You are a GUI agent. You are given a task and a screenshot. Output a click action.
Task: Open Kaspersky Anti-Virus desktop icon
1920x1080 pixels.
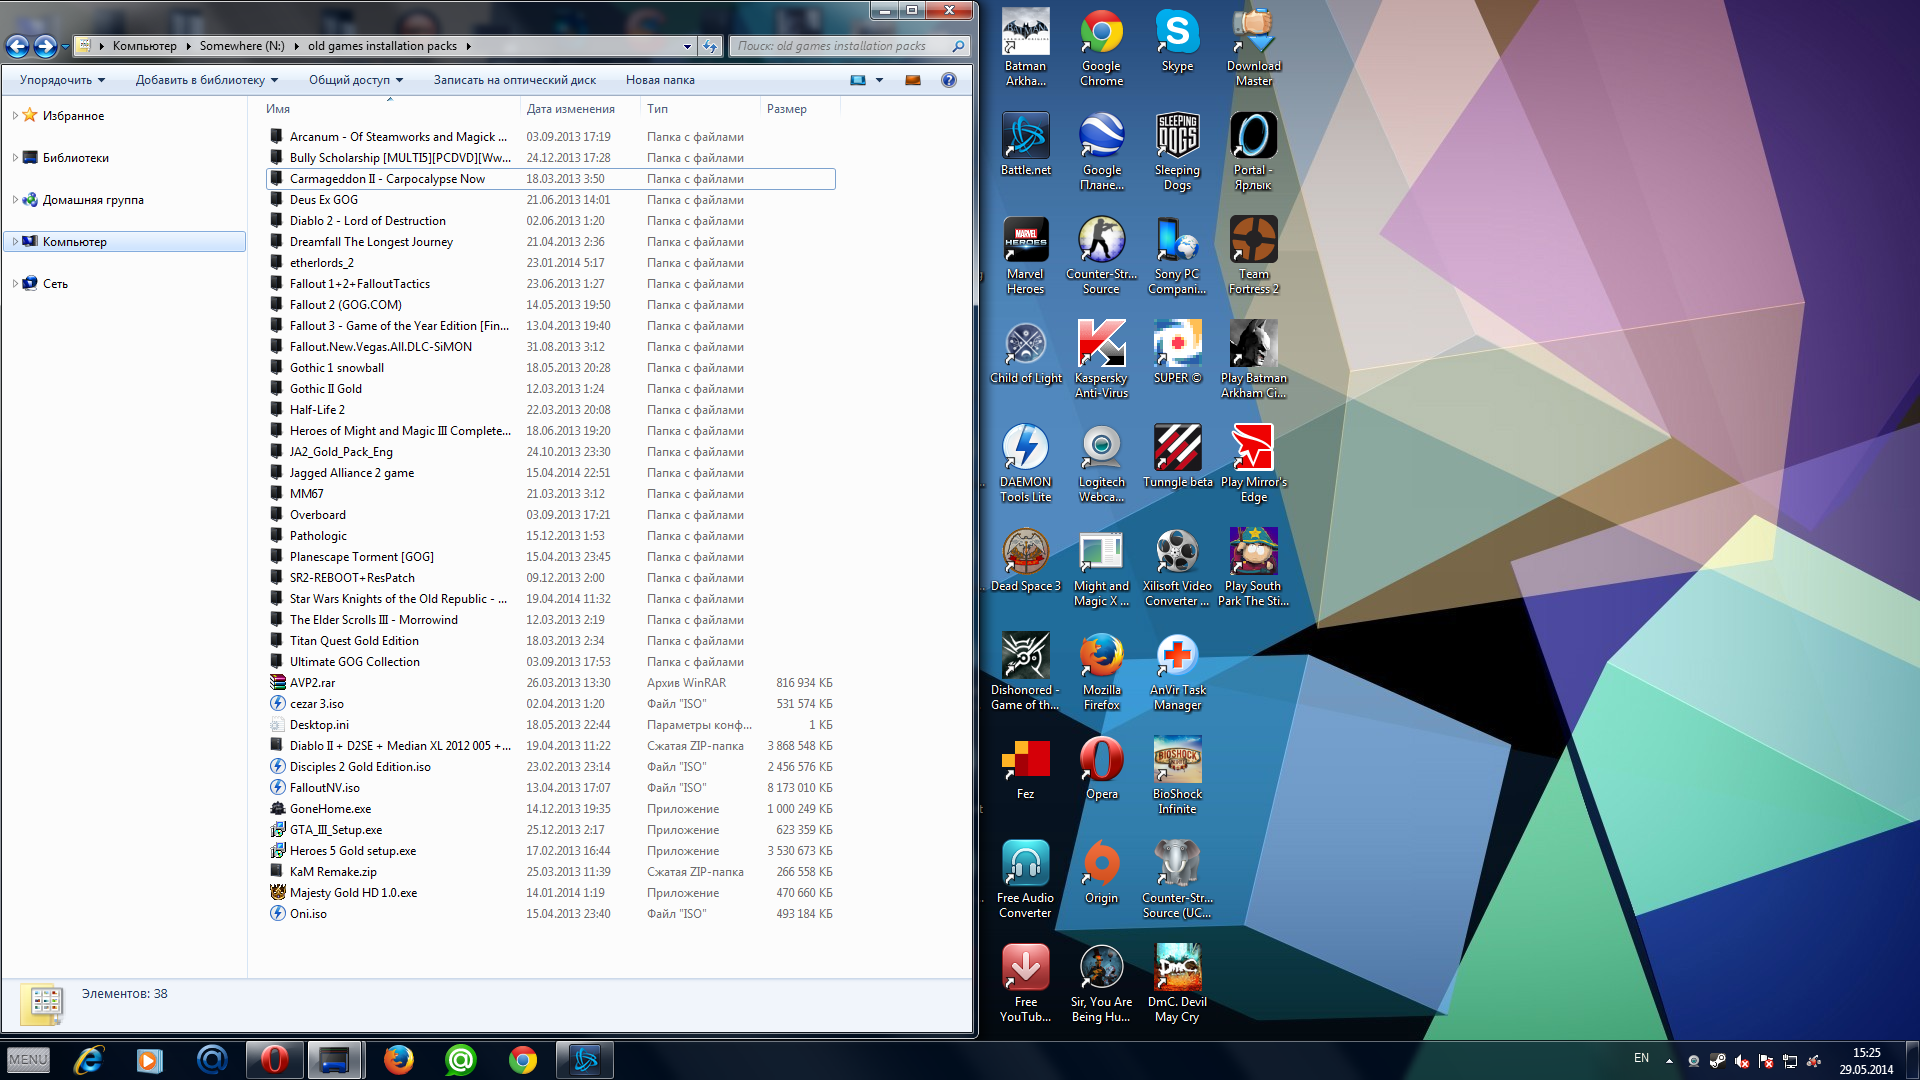1101,359
